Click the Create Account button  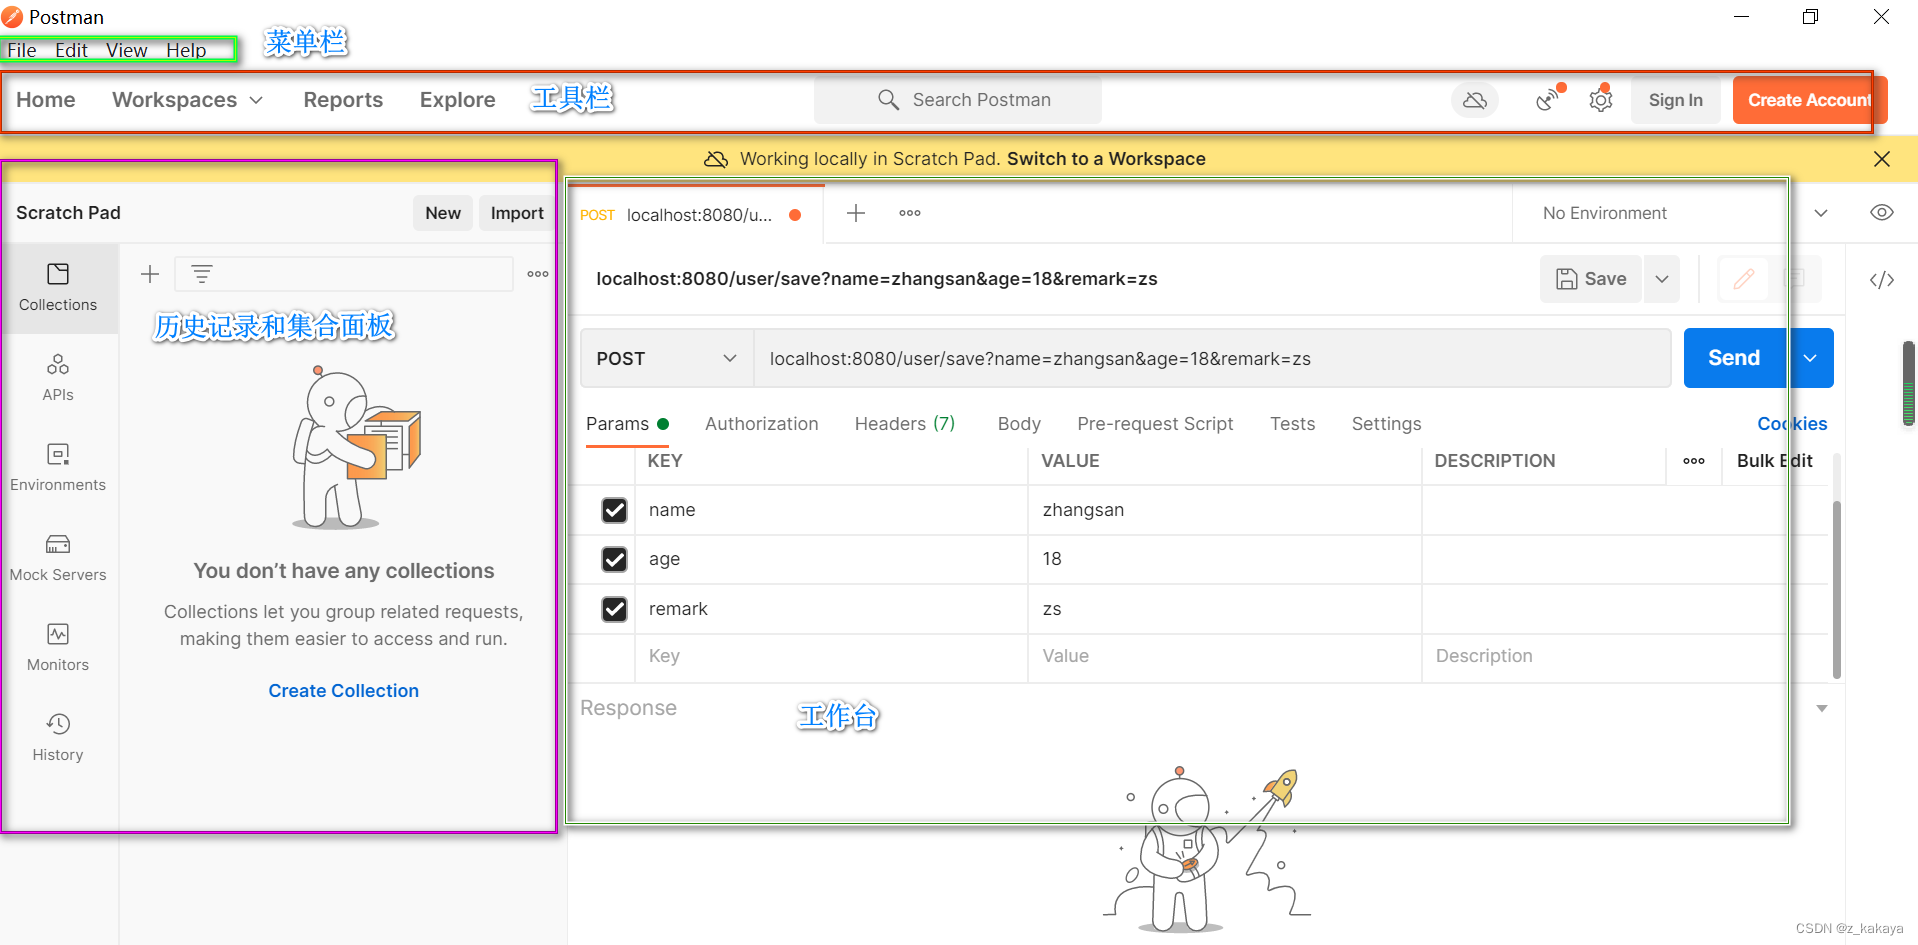tap(1810, 100)
